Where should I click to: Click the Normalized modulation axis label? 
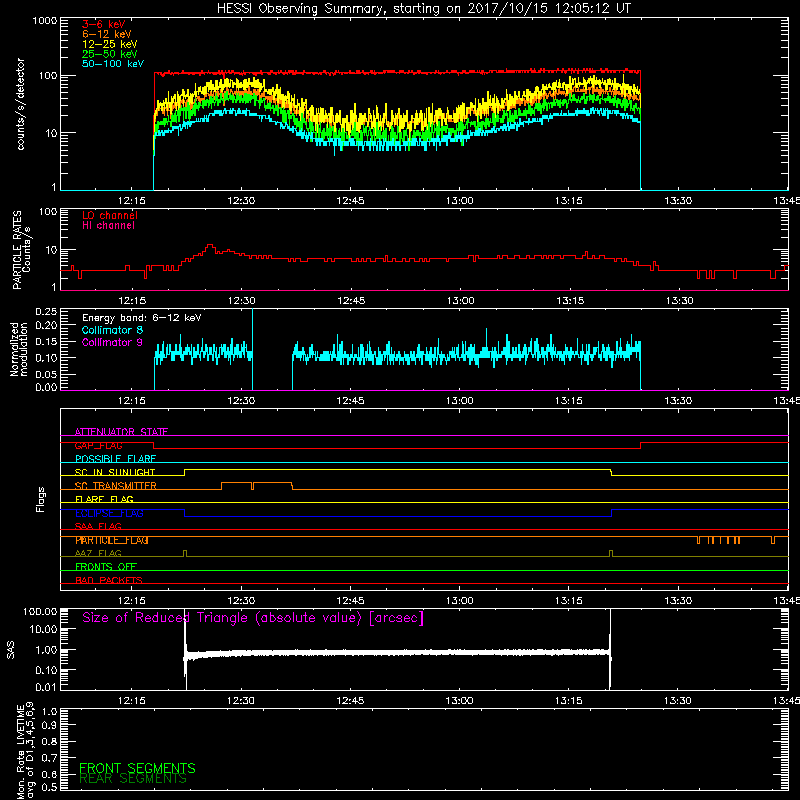click(x=18, y=349)
